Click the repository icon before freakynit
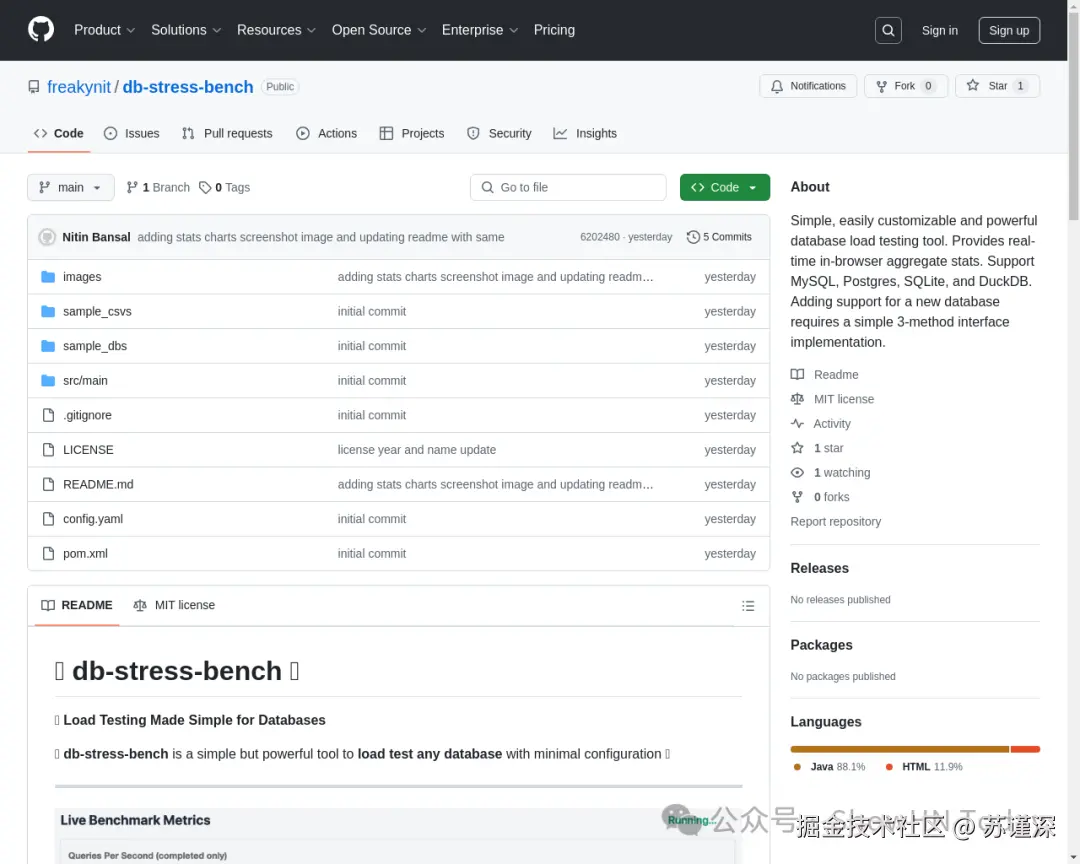Image resolution: width=1080 pixels, height=864 pixels. pyautogui.click(x=34, y=87)
